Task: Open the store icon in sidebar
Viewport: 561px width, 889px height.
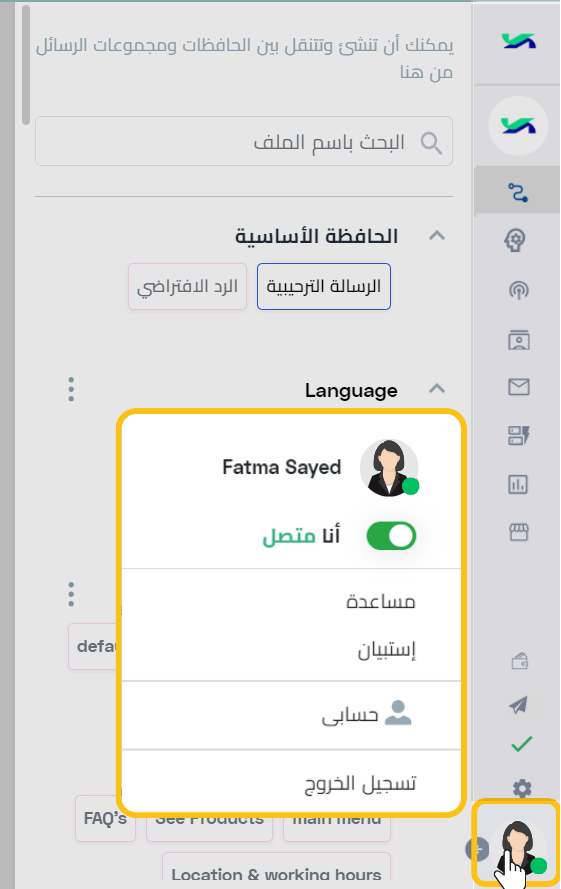Action: click(x=518, y=532)
